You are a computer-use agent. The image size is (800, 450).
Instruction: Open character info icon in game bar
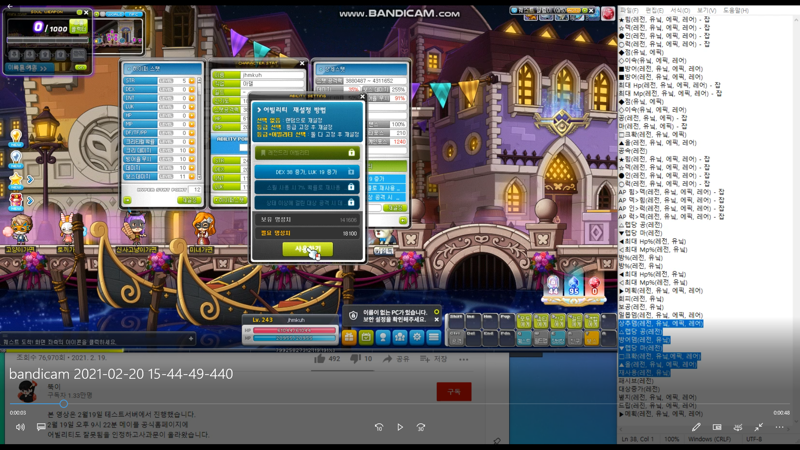pyautogui.click(x=383, y=337)
